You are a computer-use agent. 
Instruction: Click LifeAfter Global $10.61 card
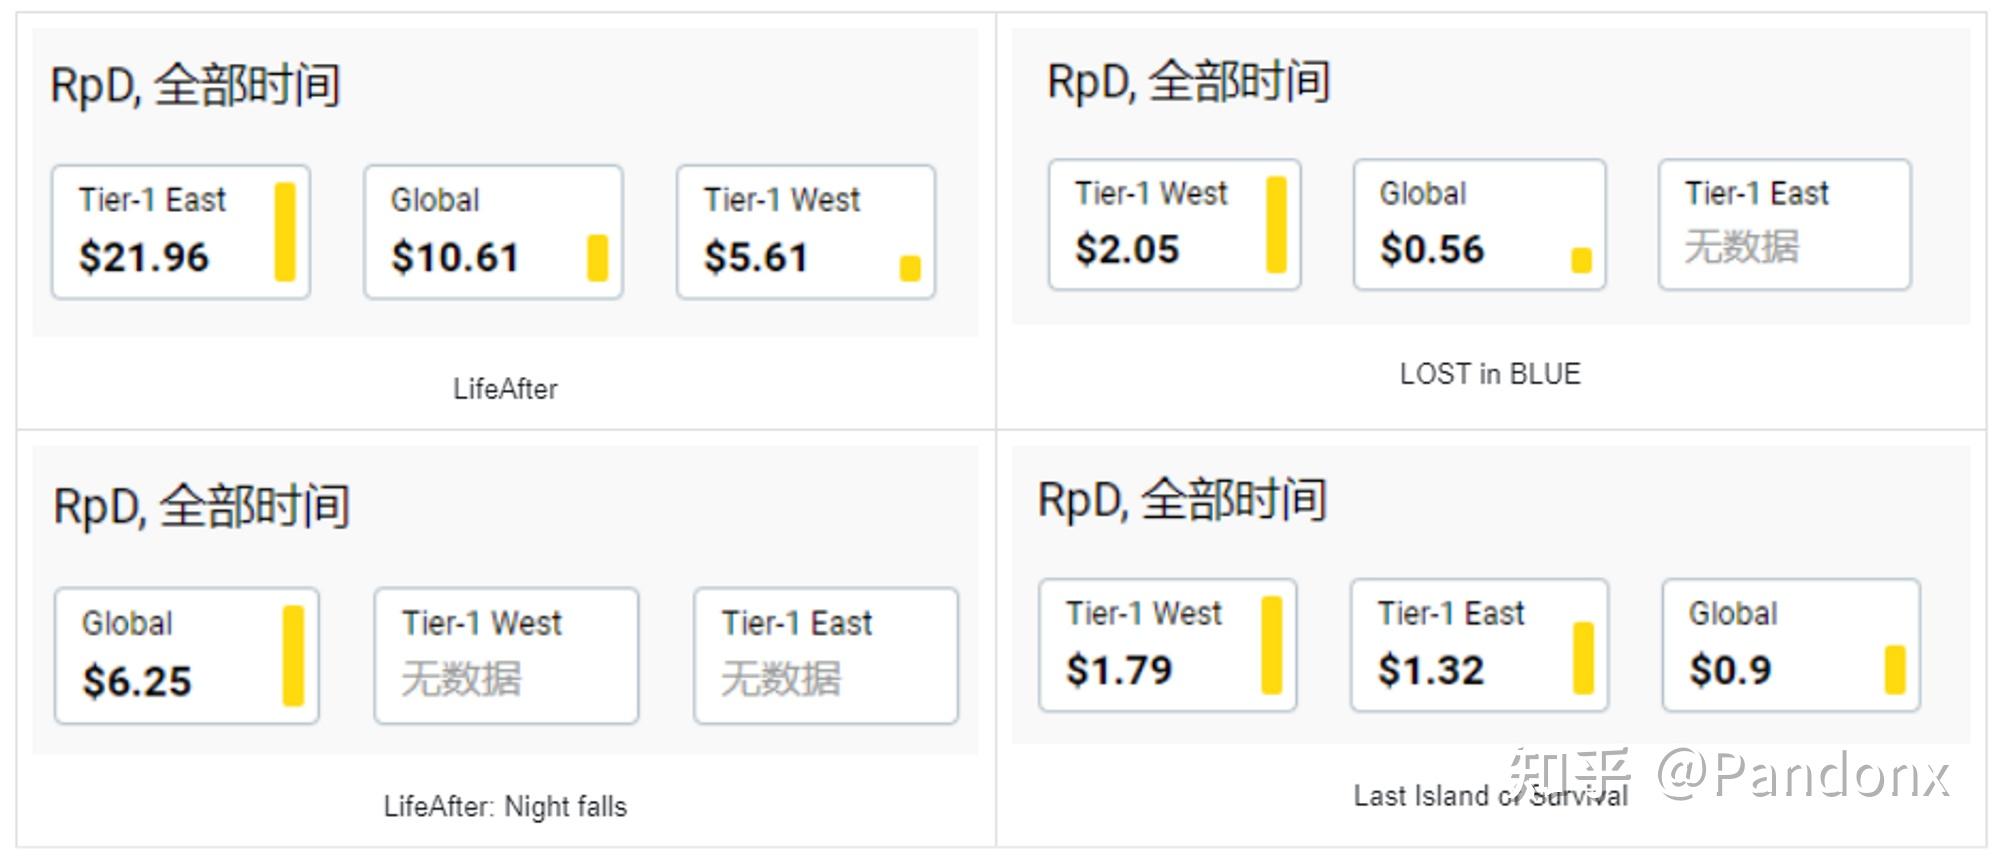click(x=492, y=232)
